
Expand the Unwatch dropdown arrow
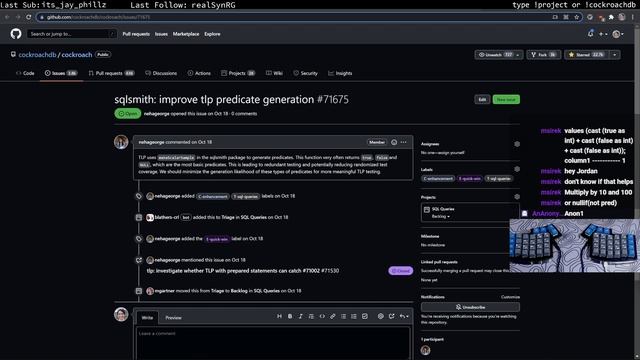click(x=518, y=55)
